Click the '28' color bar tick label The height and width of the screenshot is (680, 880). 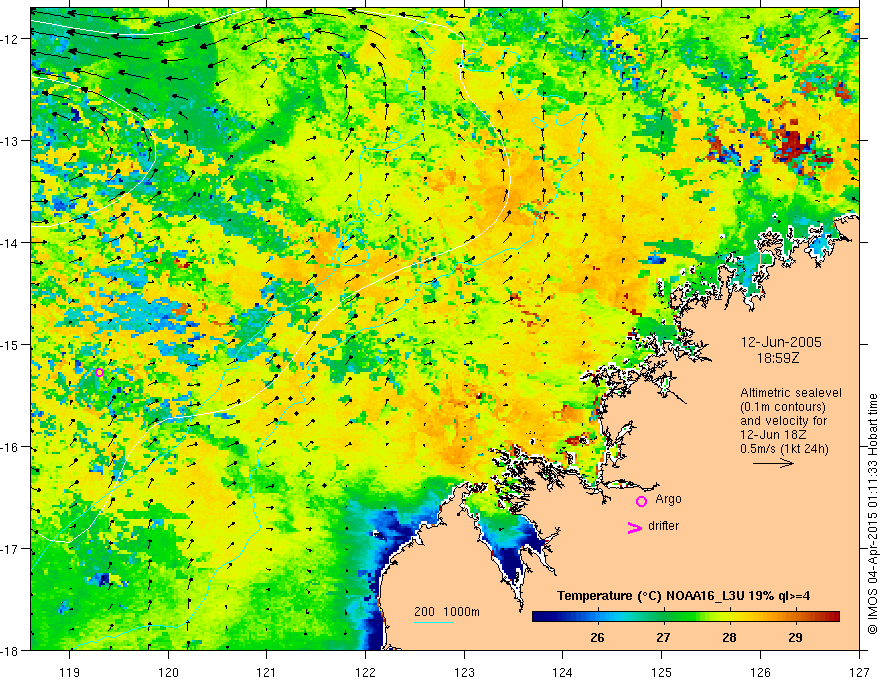tap(729, 637)
